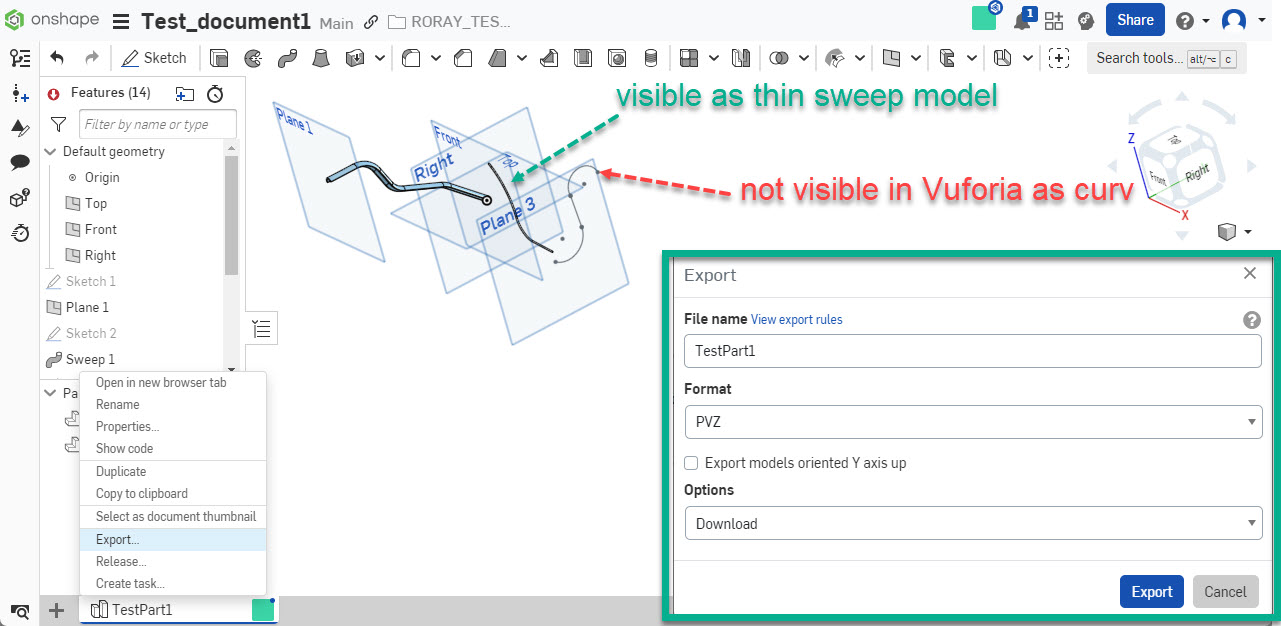Click the Undo arrow
The image size is (1281, 626).
coord(58,57)
